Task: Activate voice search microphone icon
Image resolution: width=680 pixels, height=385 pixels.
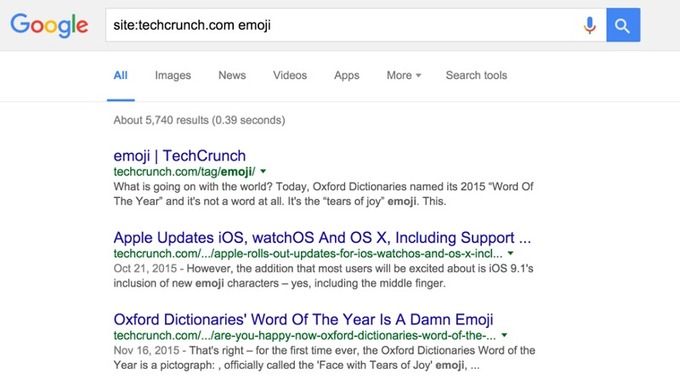Action: (589, 25)
